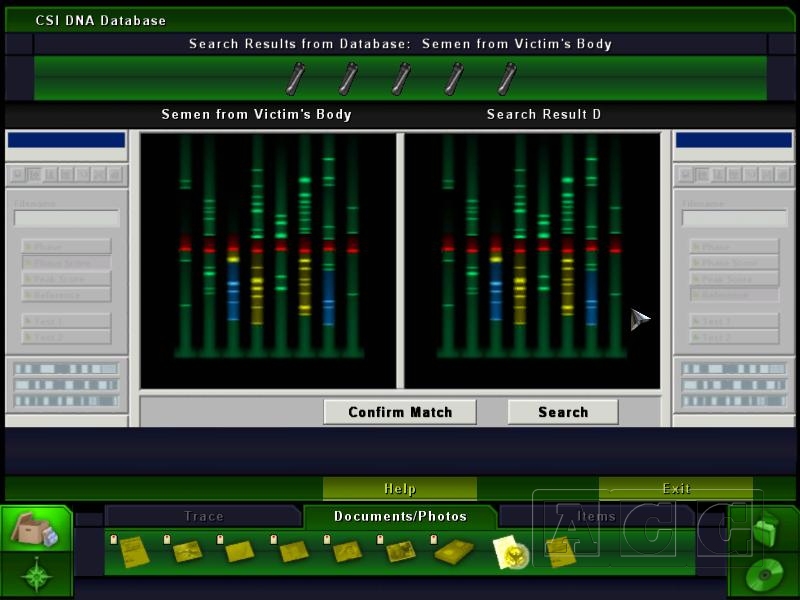
Task: Click the Confirm Match button
Action: click(400, 412)
